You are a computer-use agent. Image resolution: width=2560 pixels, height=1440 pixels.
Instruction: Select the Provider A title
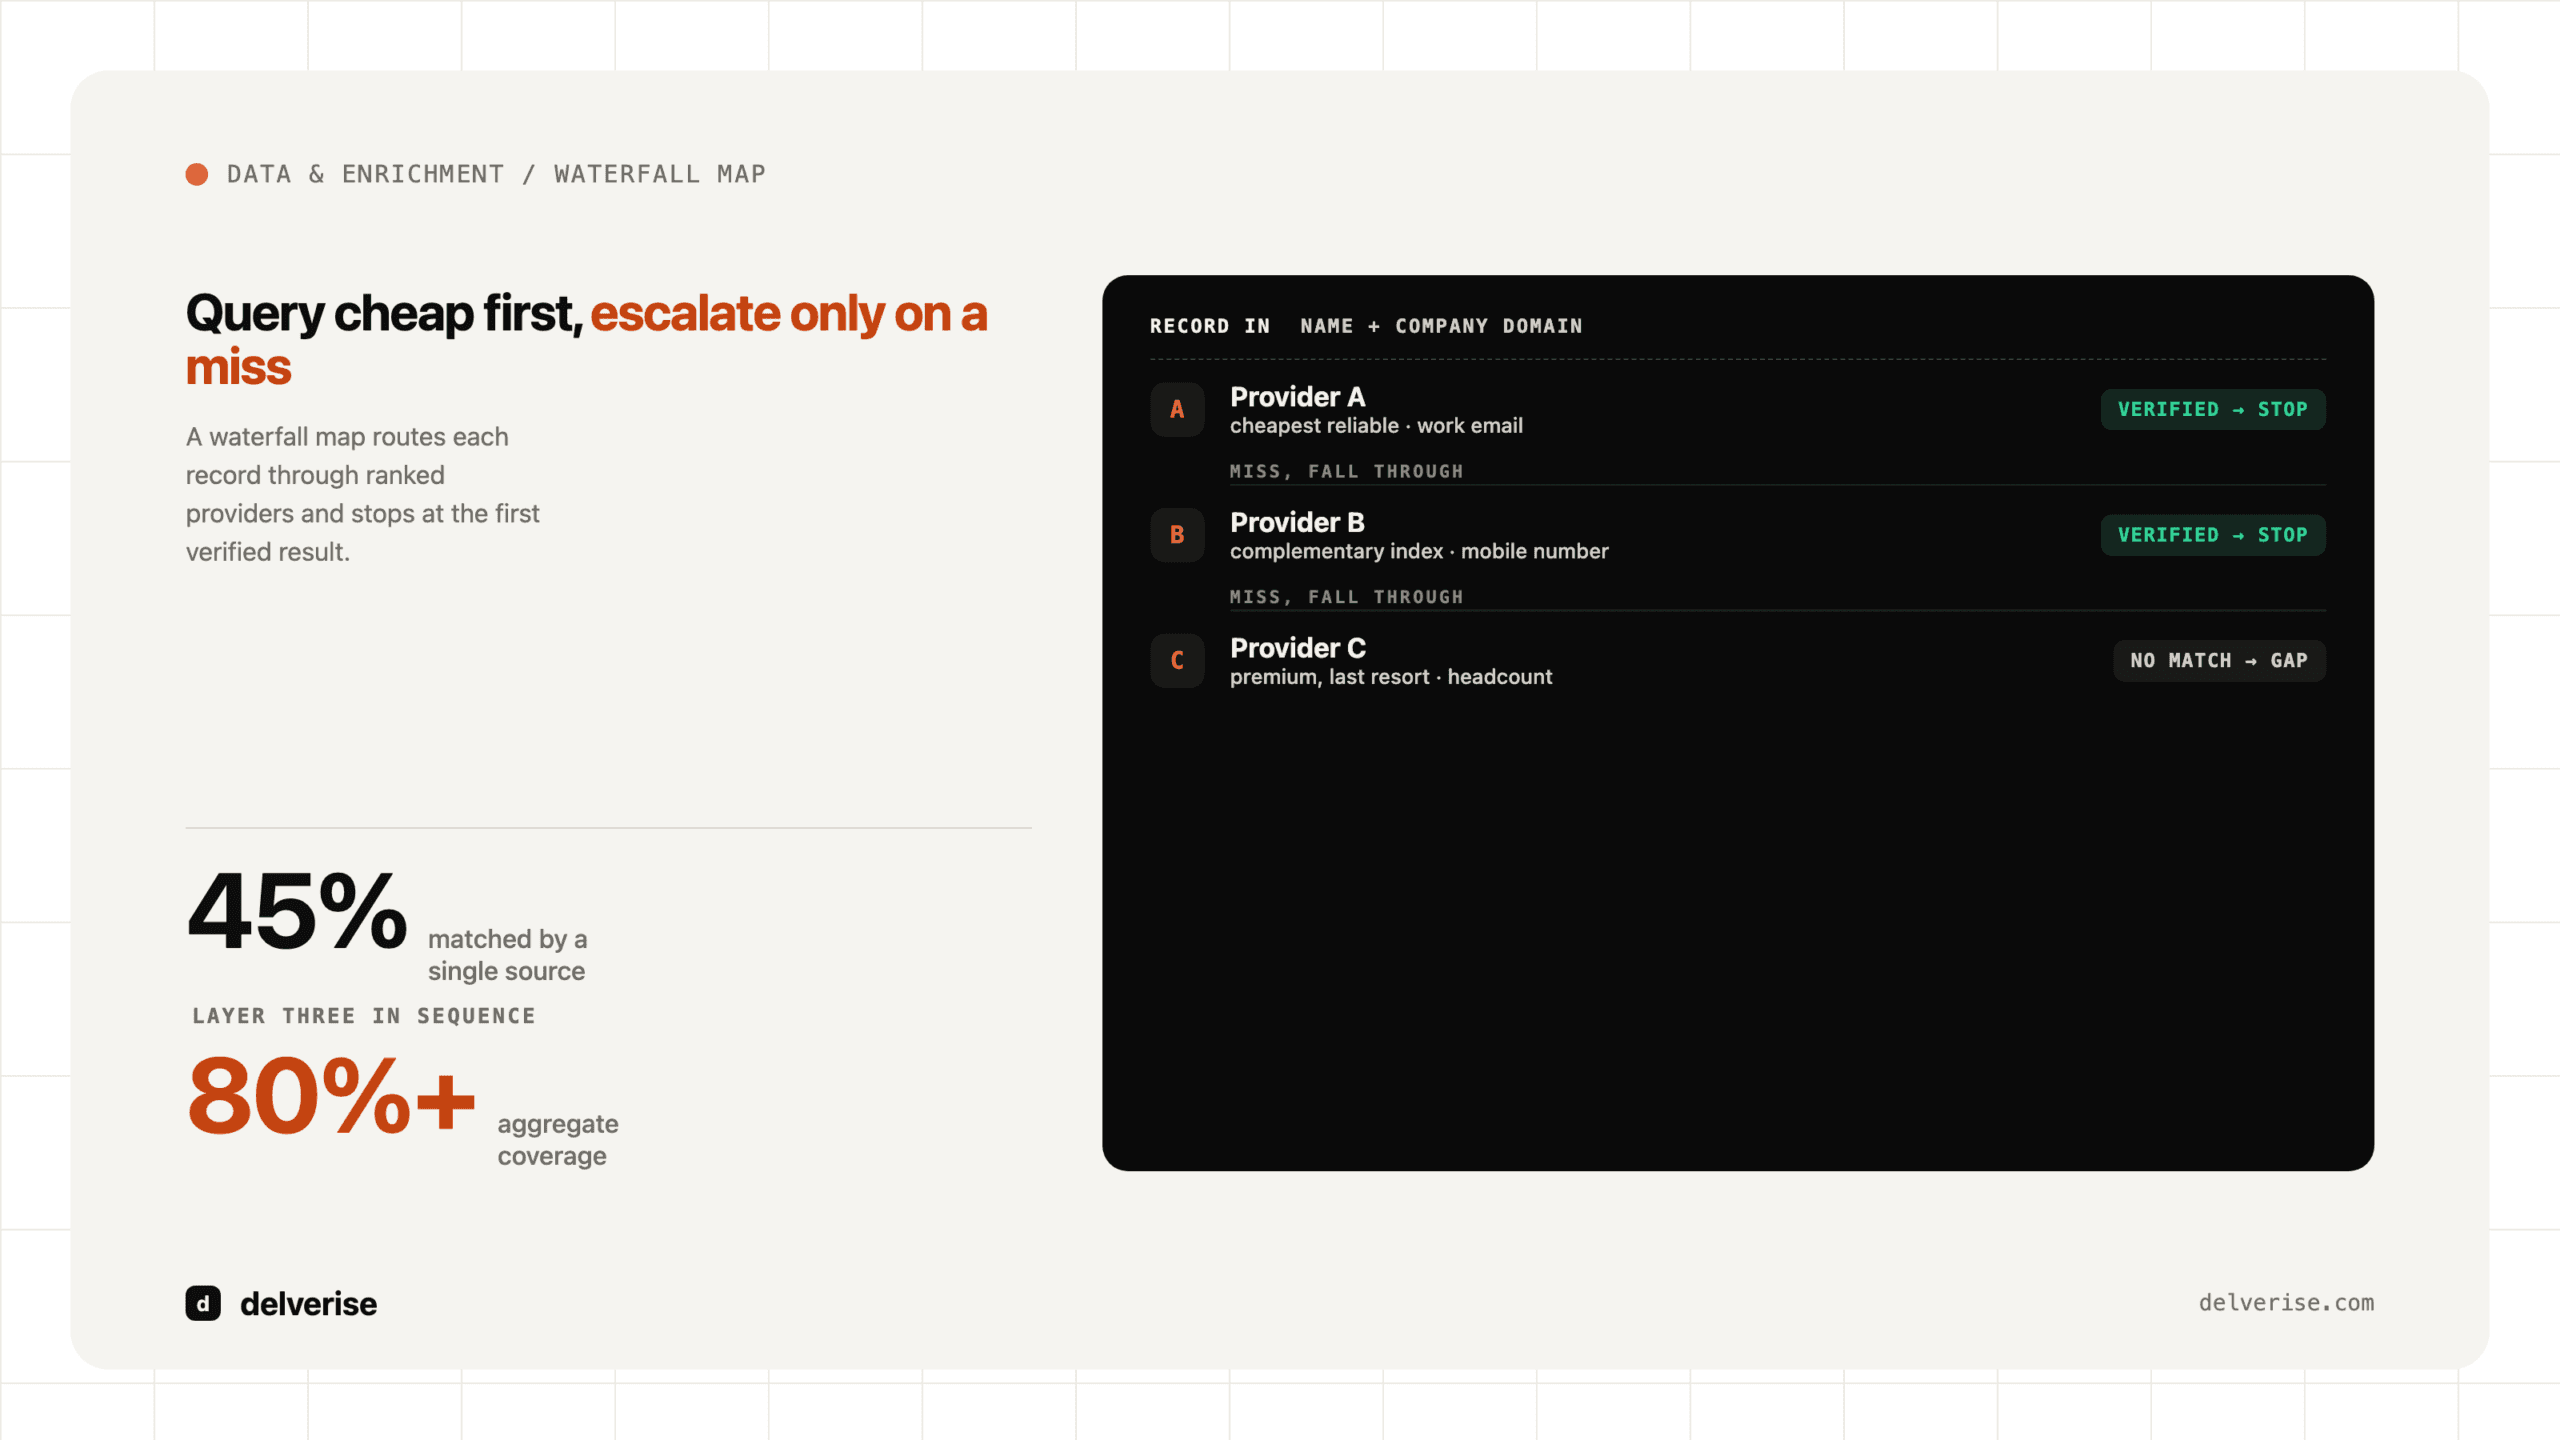click(x=1297, y=397)
